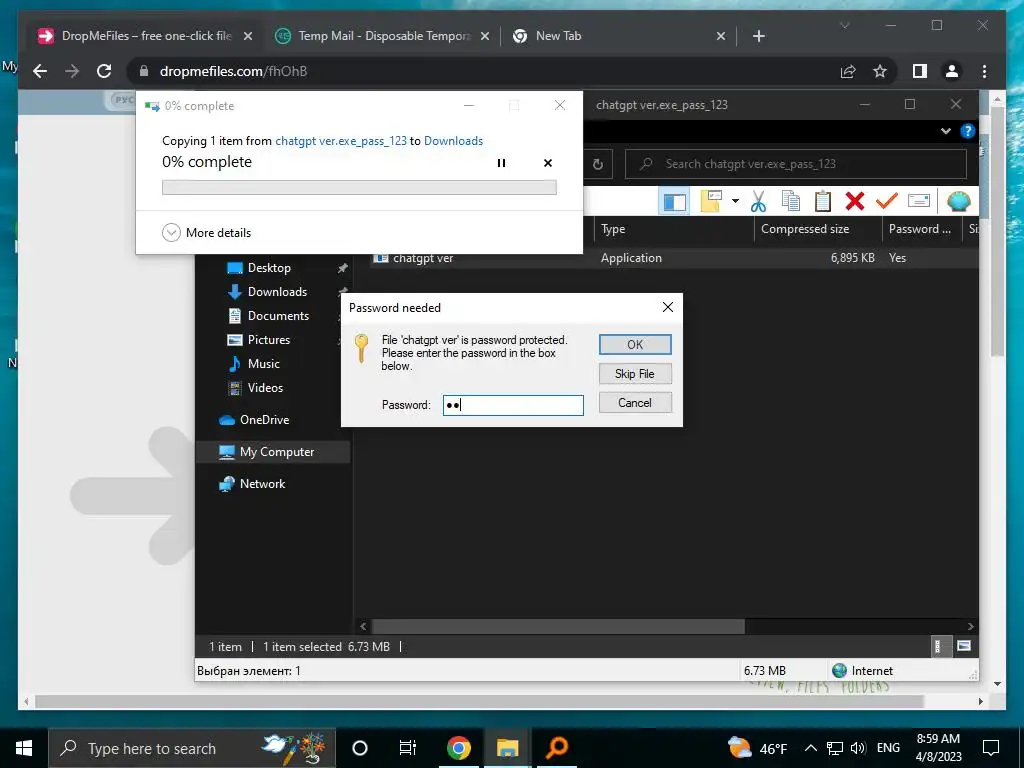
Task: Click the orange checkmark toolbar icon
Action: click(886, 201)
